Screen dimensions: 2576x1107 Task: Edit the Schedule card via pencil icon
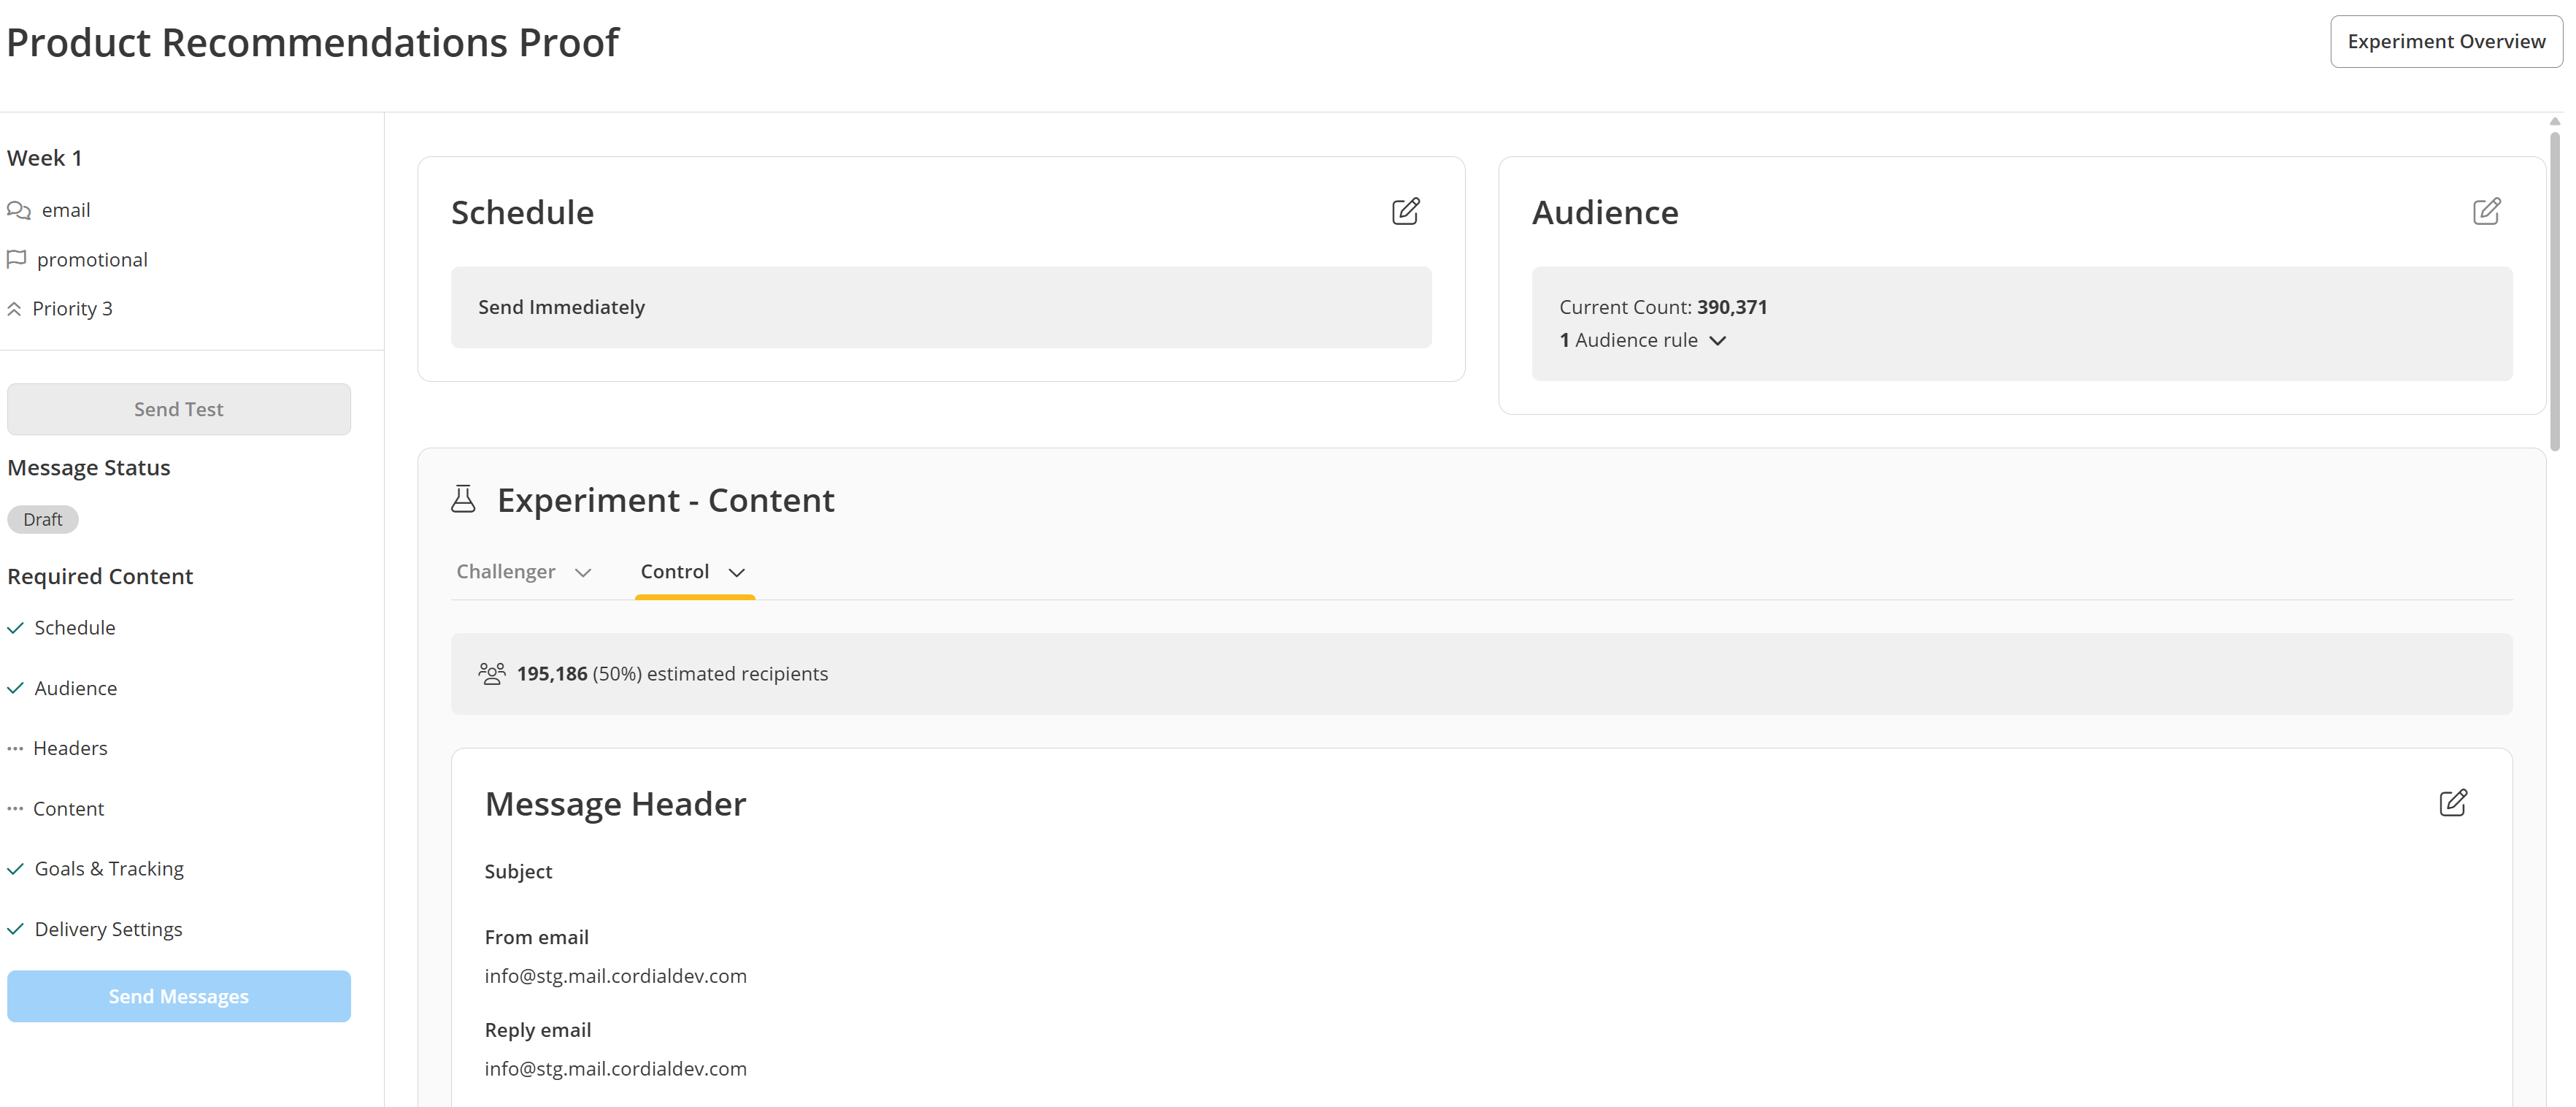coord(1405,211)
